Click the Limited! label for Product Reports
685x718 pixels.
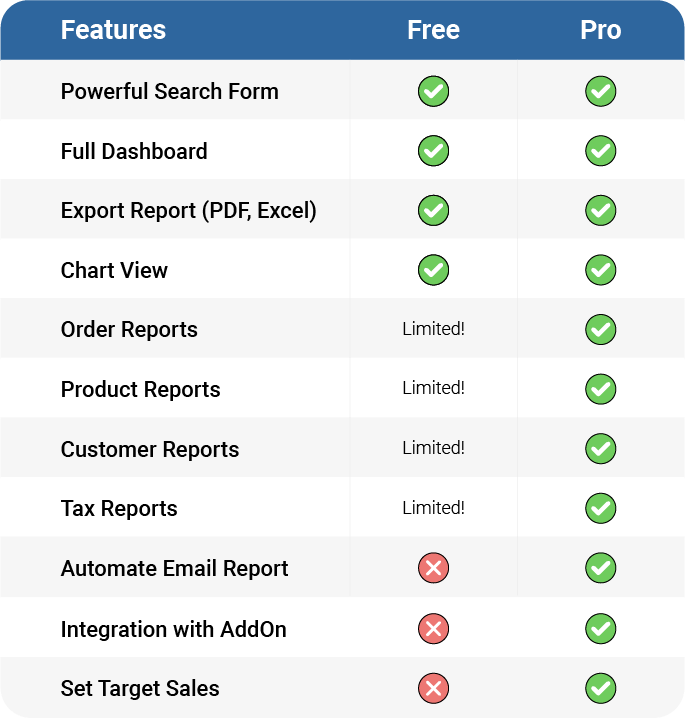(433, 388)
